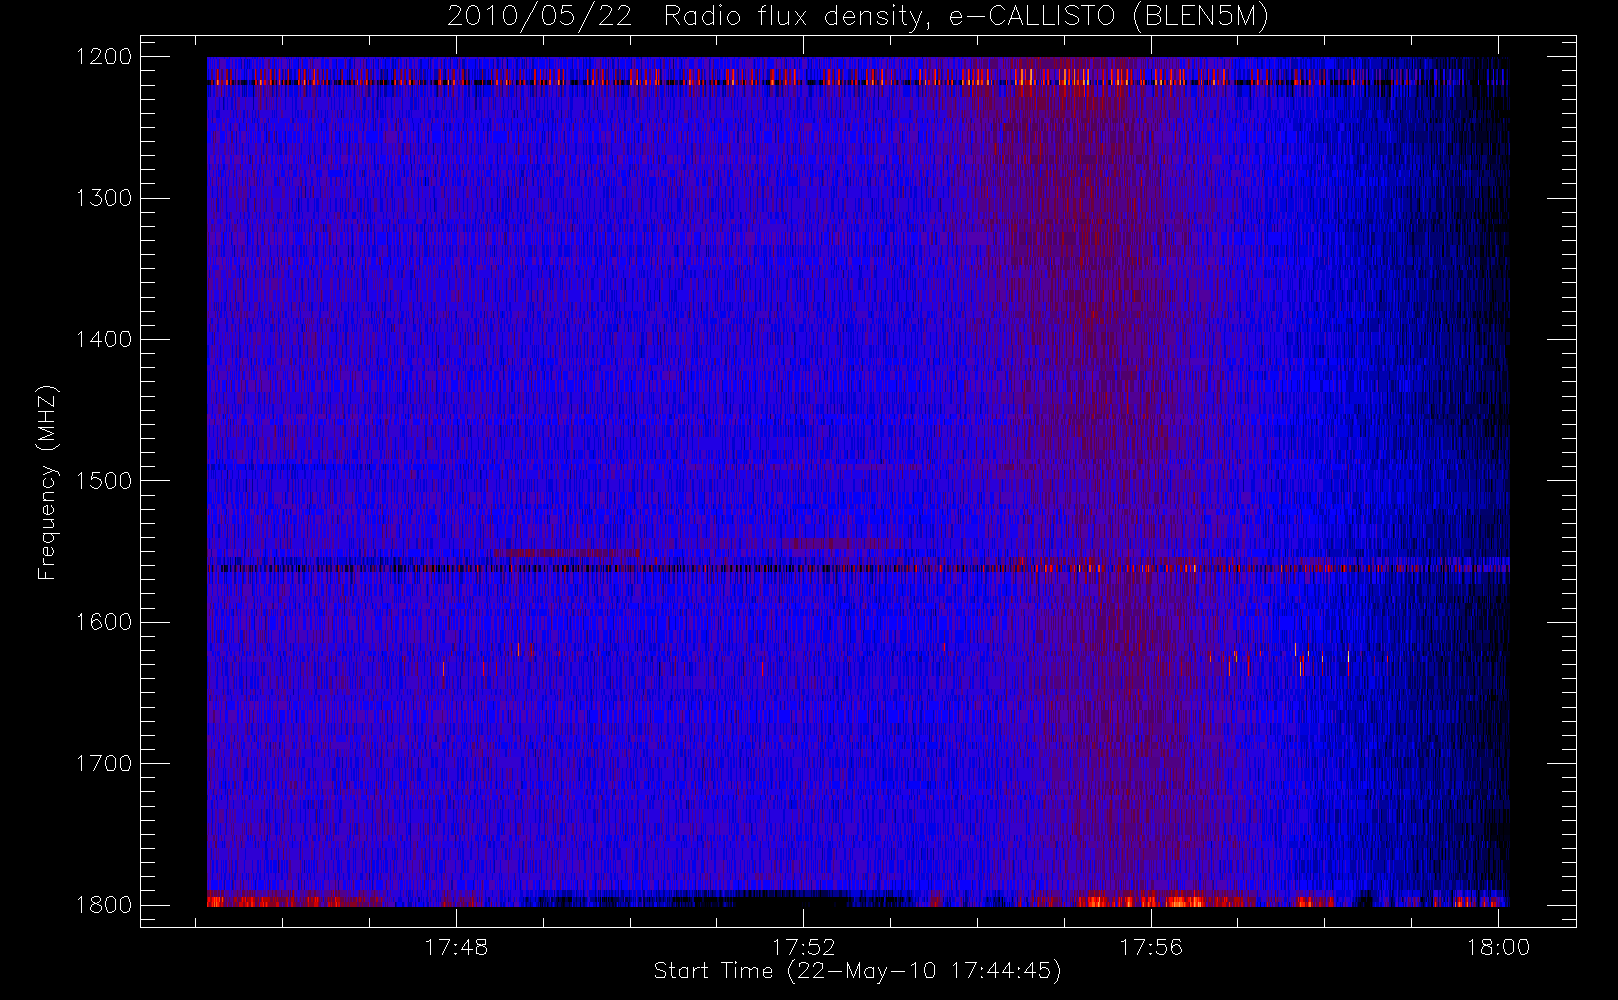
Task: Click the 18:00 time tick label
Action: [x=1498, y=947]
